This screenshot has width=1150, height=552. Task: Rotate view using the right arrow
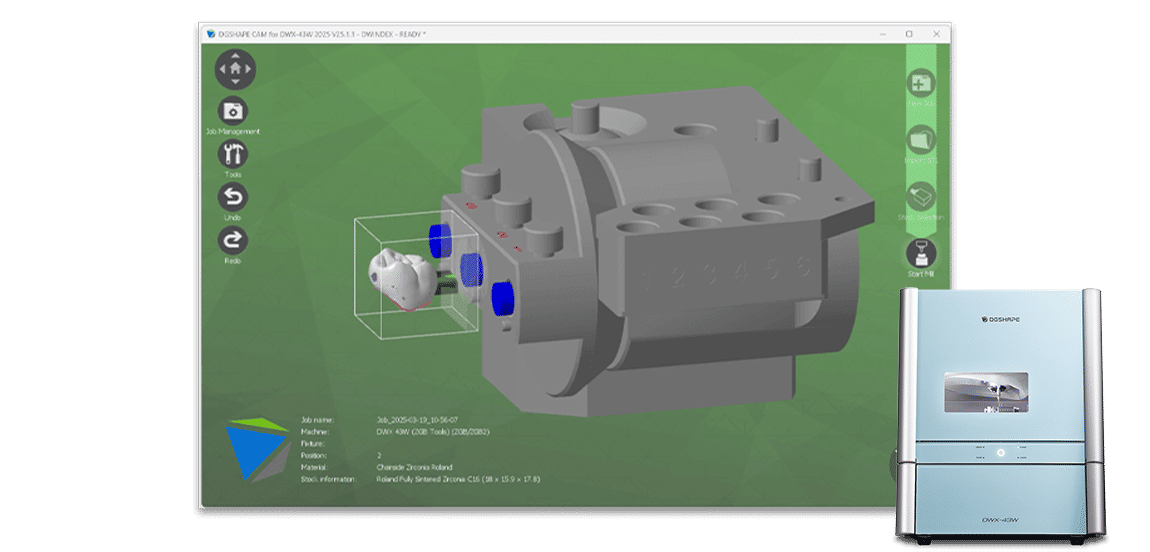pos(250,69)
